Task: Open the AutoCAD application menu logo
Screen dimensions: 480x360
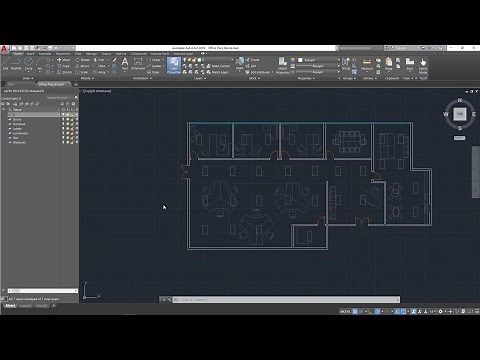Action: click(x=4, y=49)
